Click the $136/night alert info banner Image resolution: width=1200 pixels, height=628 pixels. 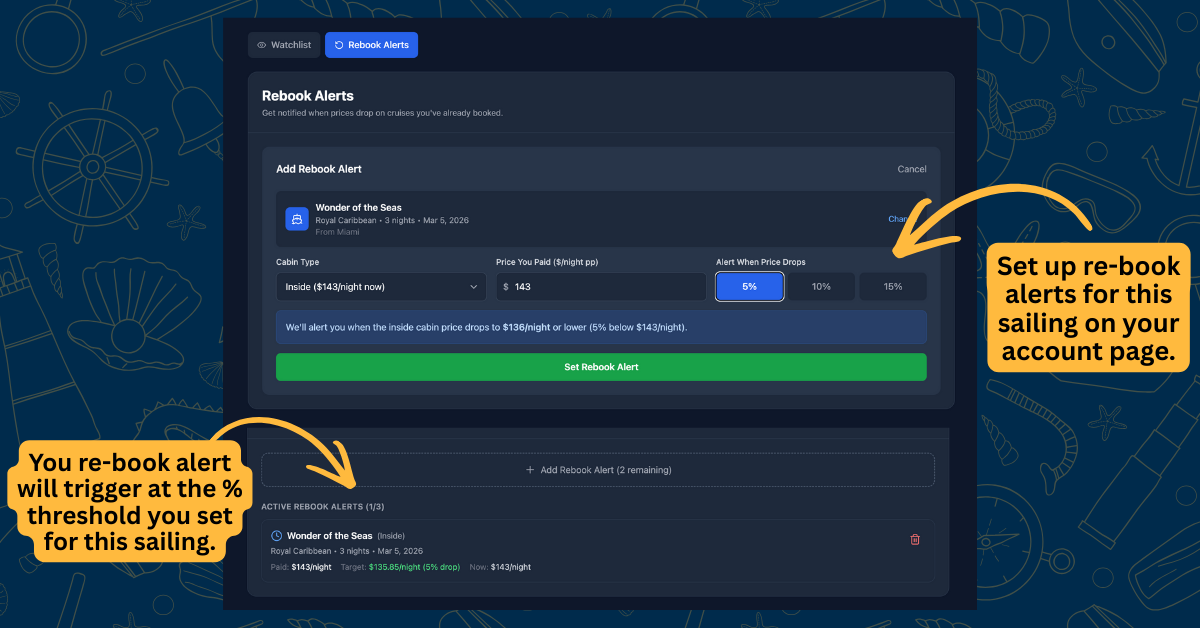pos(600,327)
